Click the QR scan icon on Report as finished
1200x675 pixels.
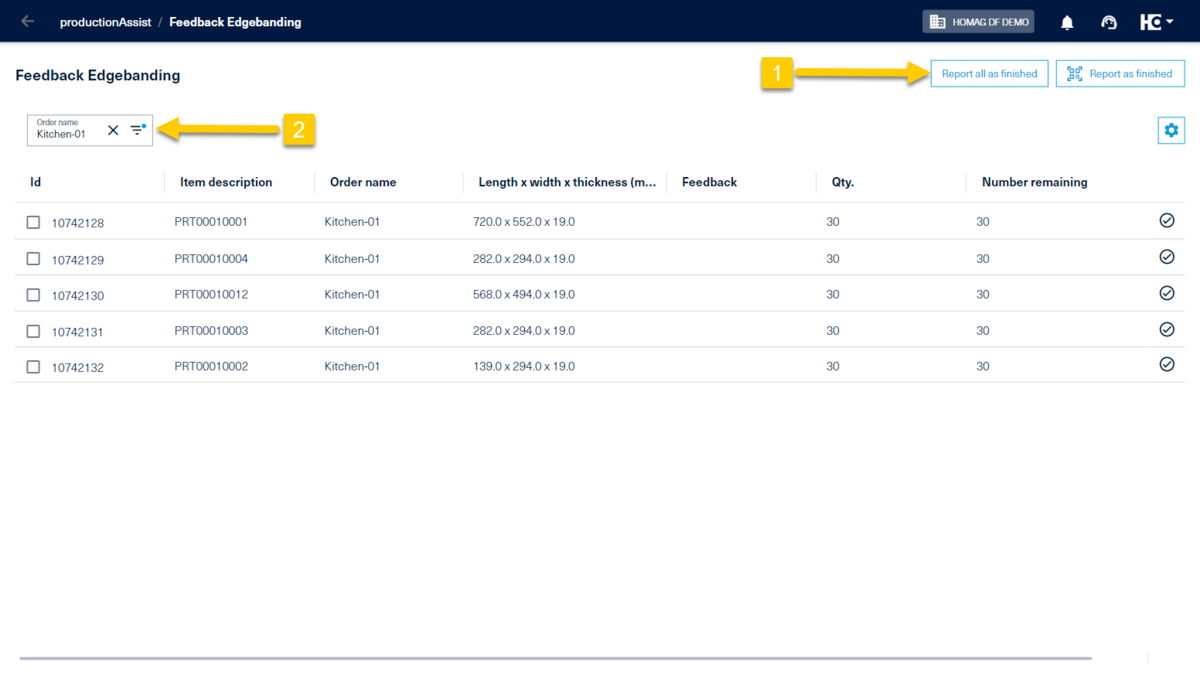(x=1074, y=73)
